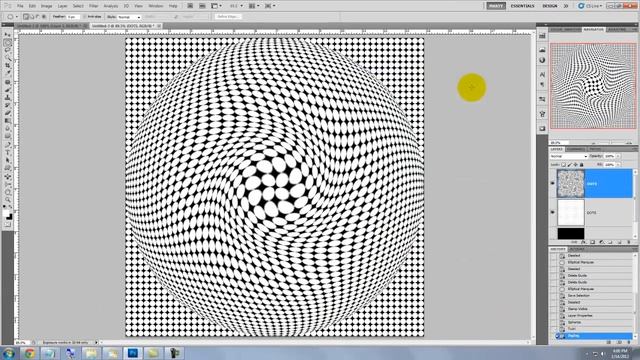The height and width of the screenshot is (360, 640).
Task: Open the Filter menu
Action: 93,6
